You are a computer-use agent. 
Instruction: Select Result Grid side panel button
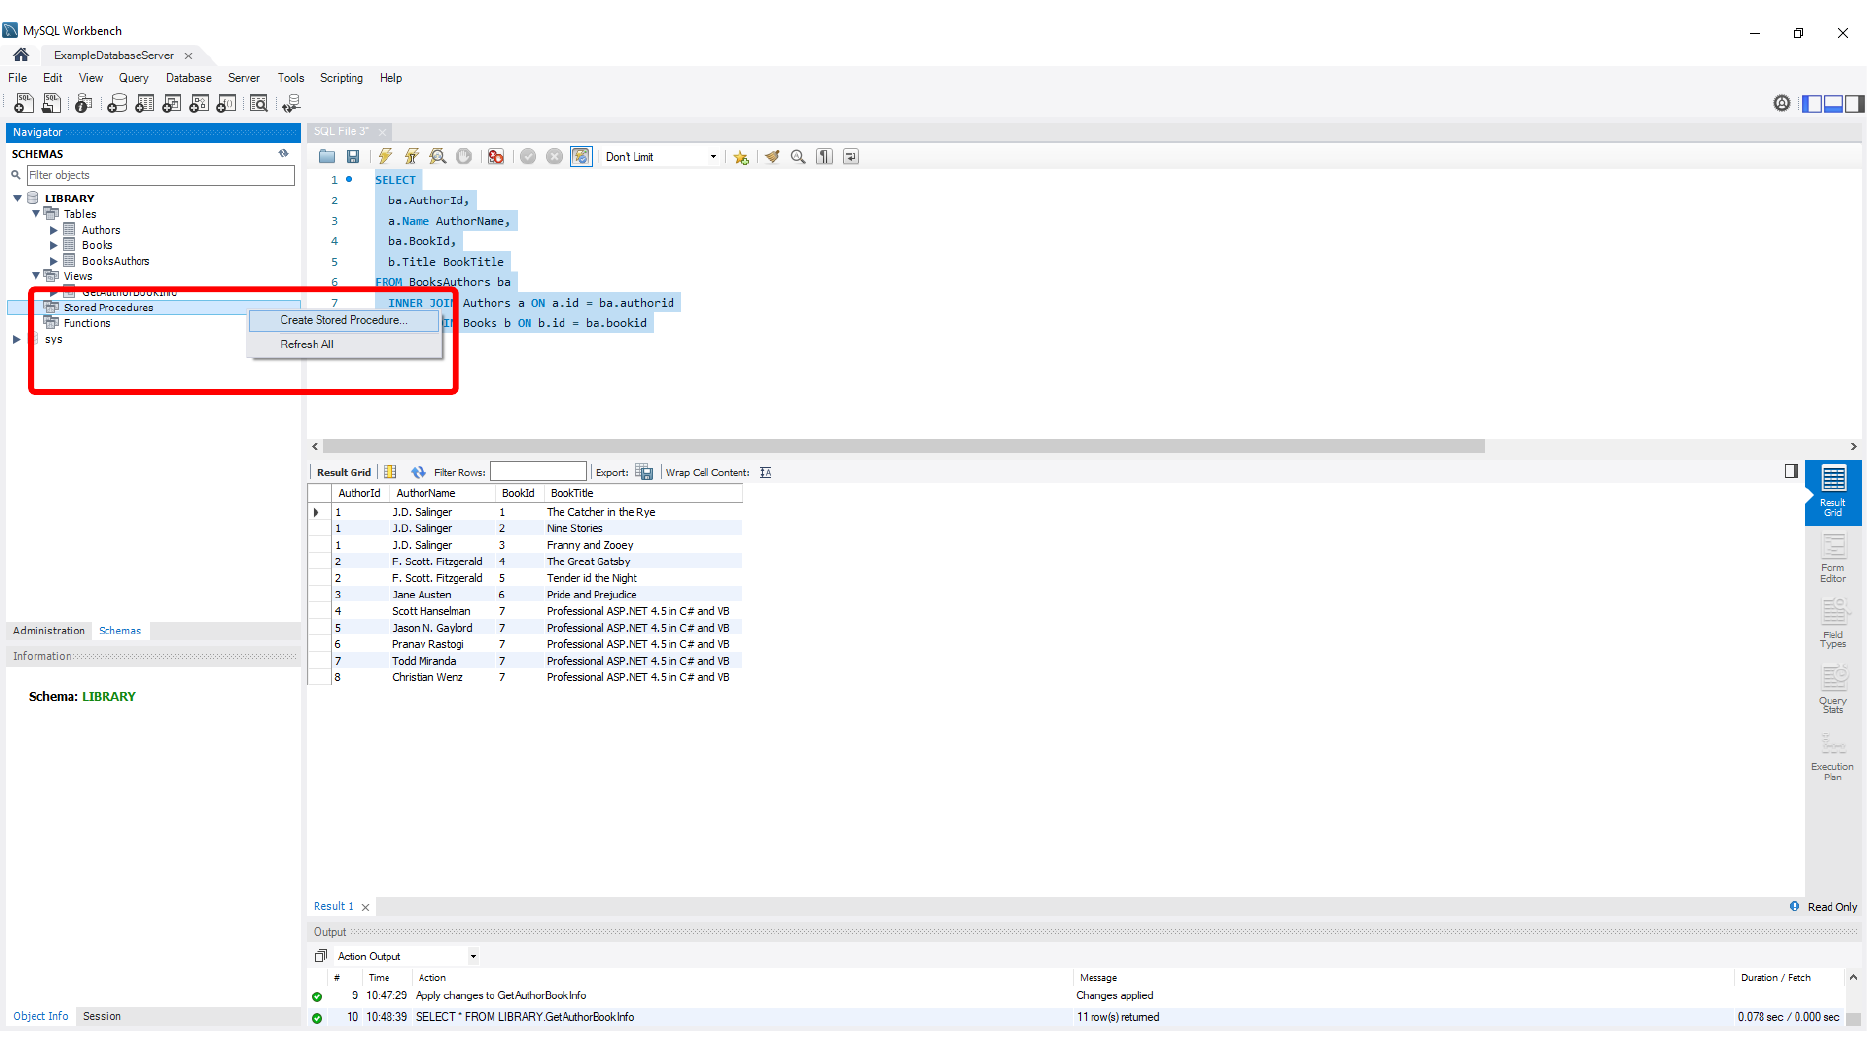(1833, 492)
